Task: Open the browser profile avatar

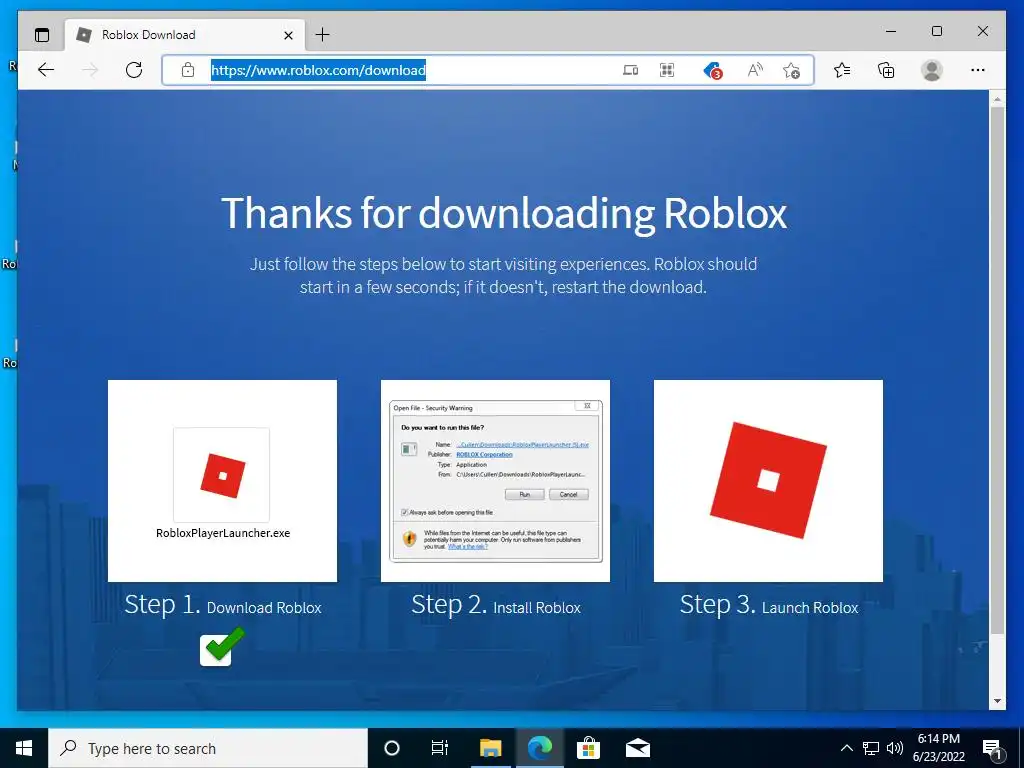Action: (932, 70)
